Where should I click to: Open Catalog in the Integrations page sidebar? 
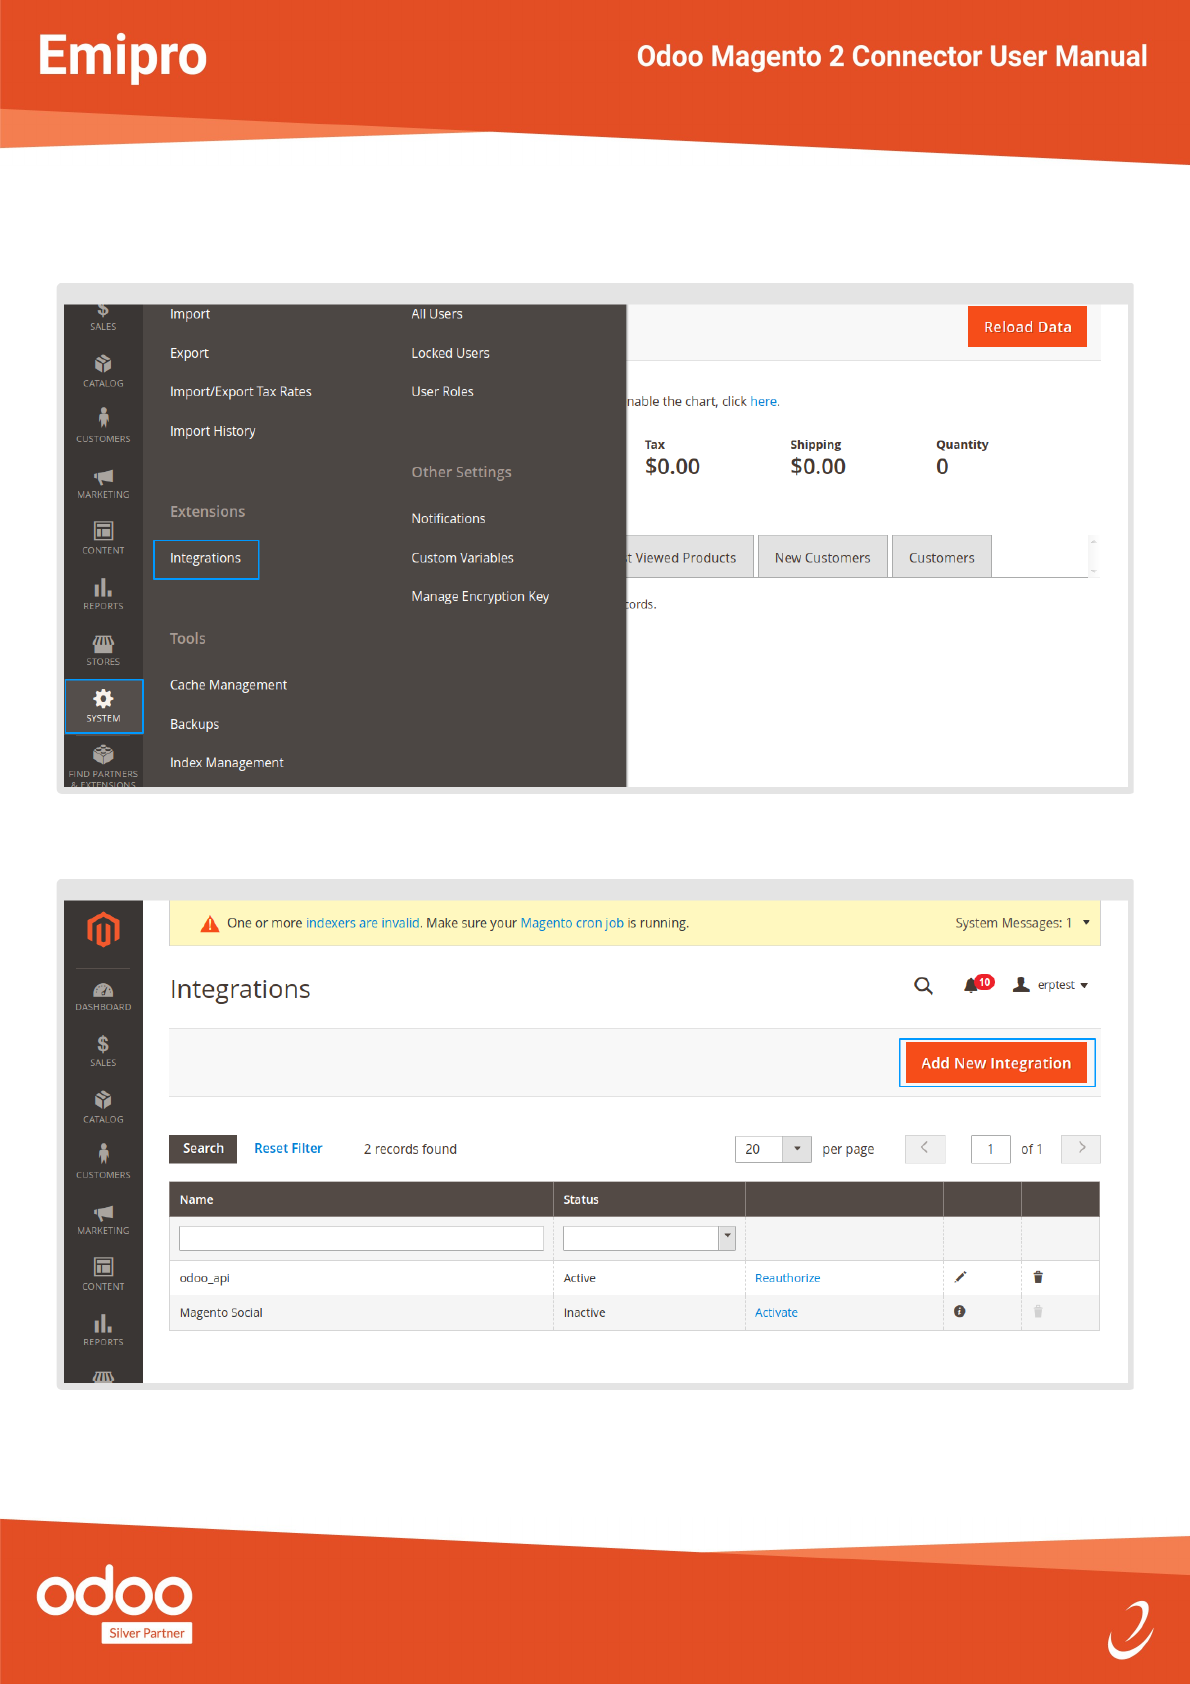[x=103, y=1108]
